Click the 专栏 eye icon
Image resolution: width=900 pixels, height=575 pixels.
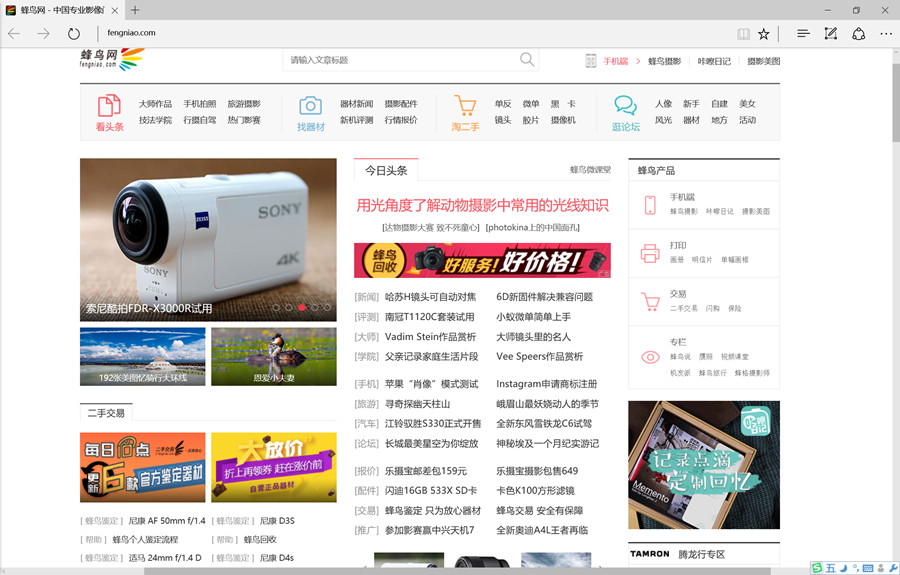tap(650, 358)
